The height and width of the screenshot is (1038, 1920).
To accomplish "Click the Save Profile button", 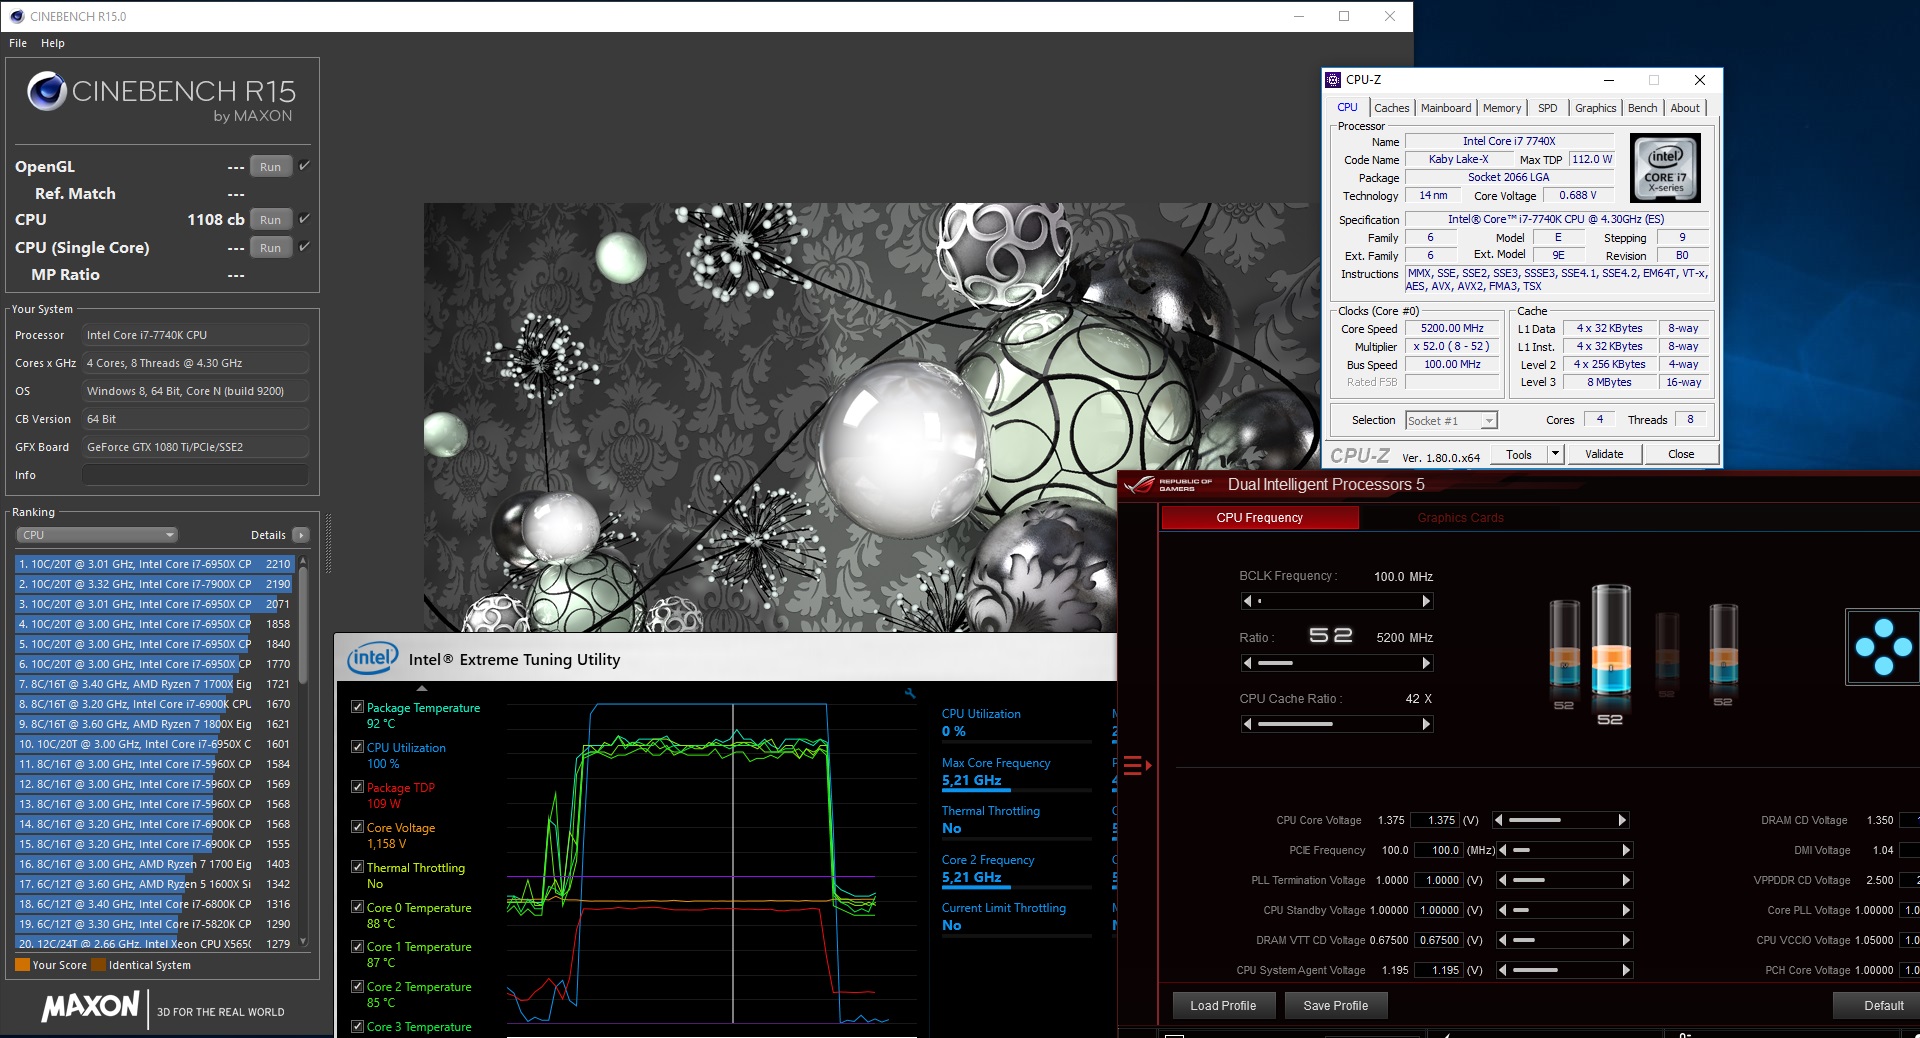I will (1335, 1006).
